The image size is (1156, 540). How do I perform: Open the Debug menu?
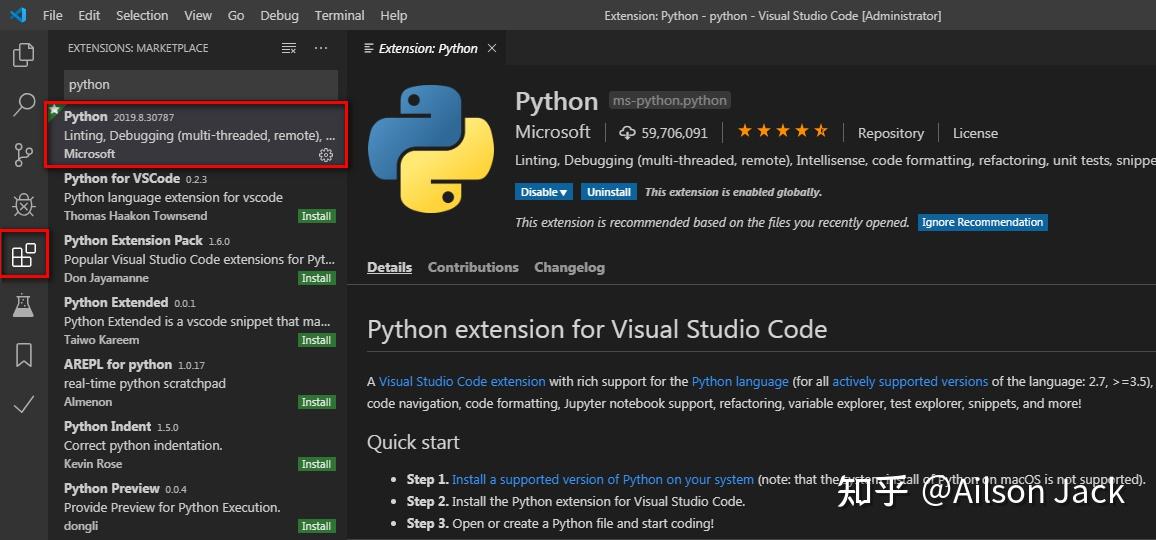pos(279,15)
